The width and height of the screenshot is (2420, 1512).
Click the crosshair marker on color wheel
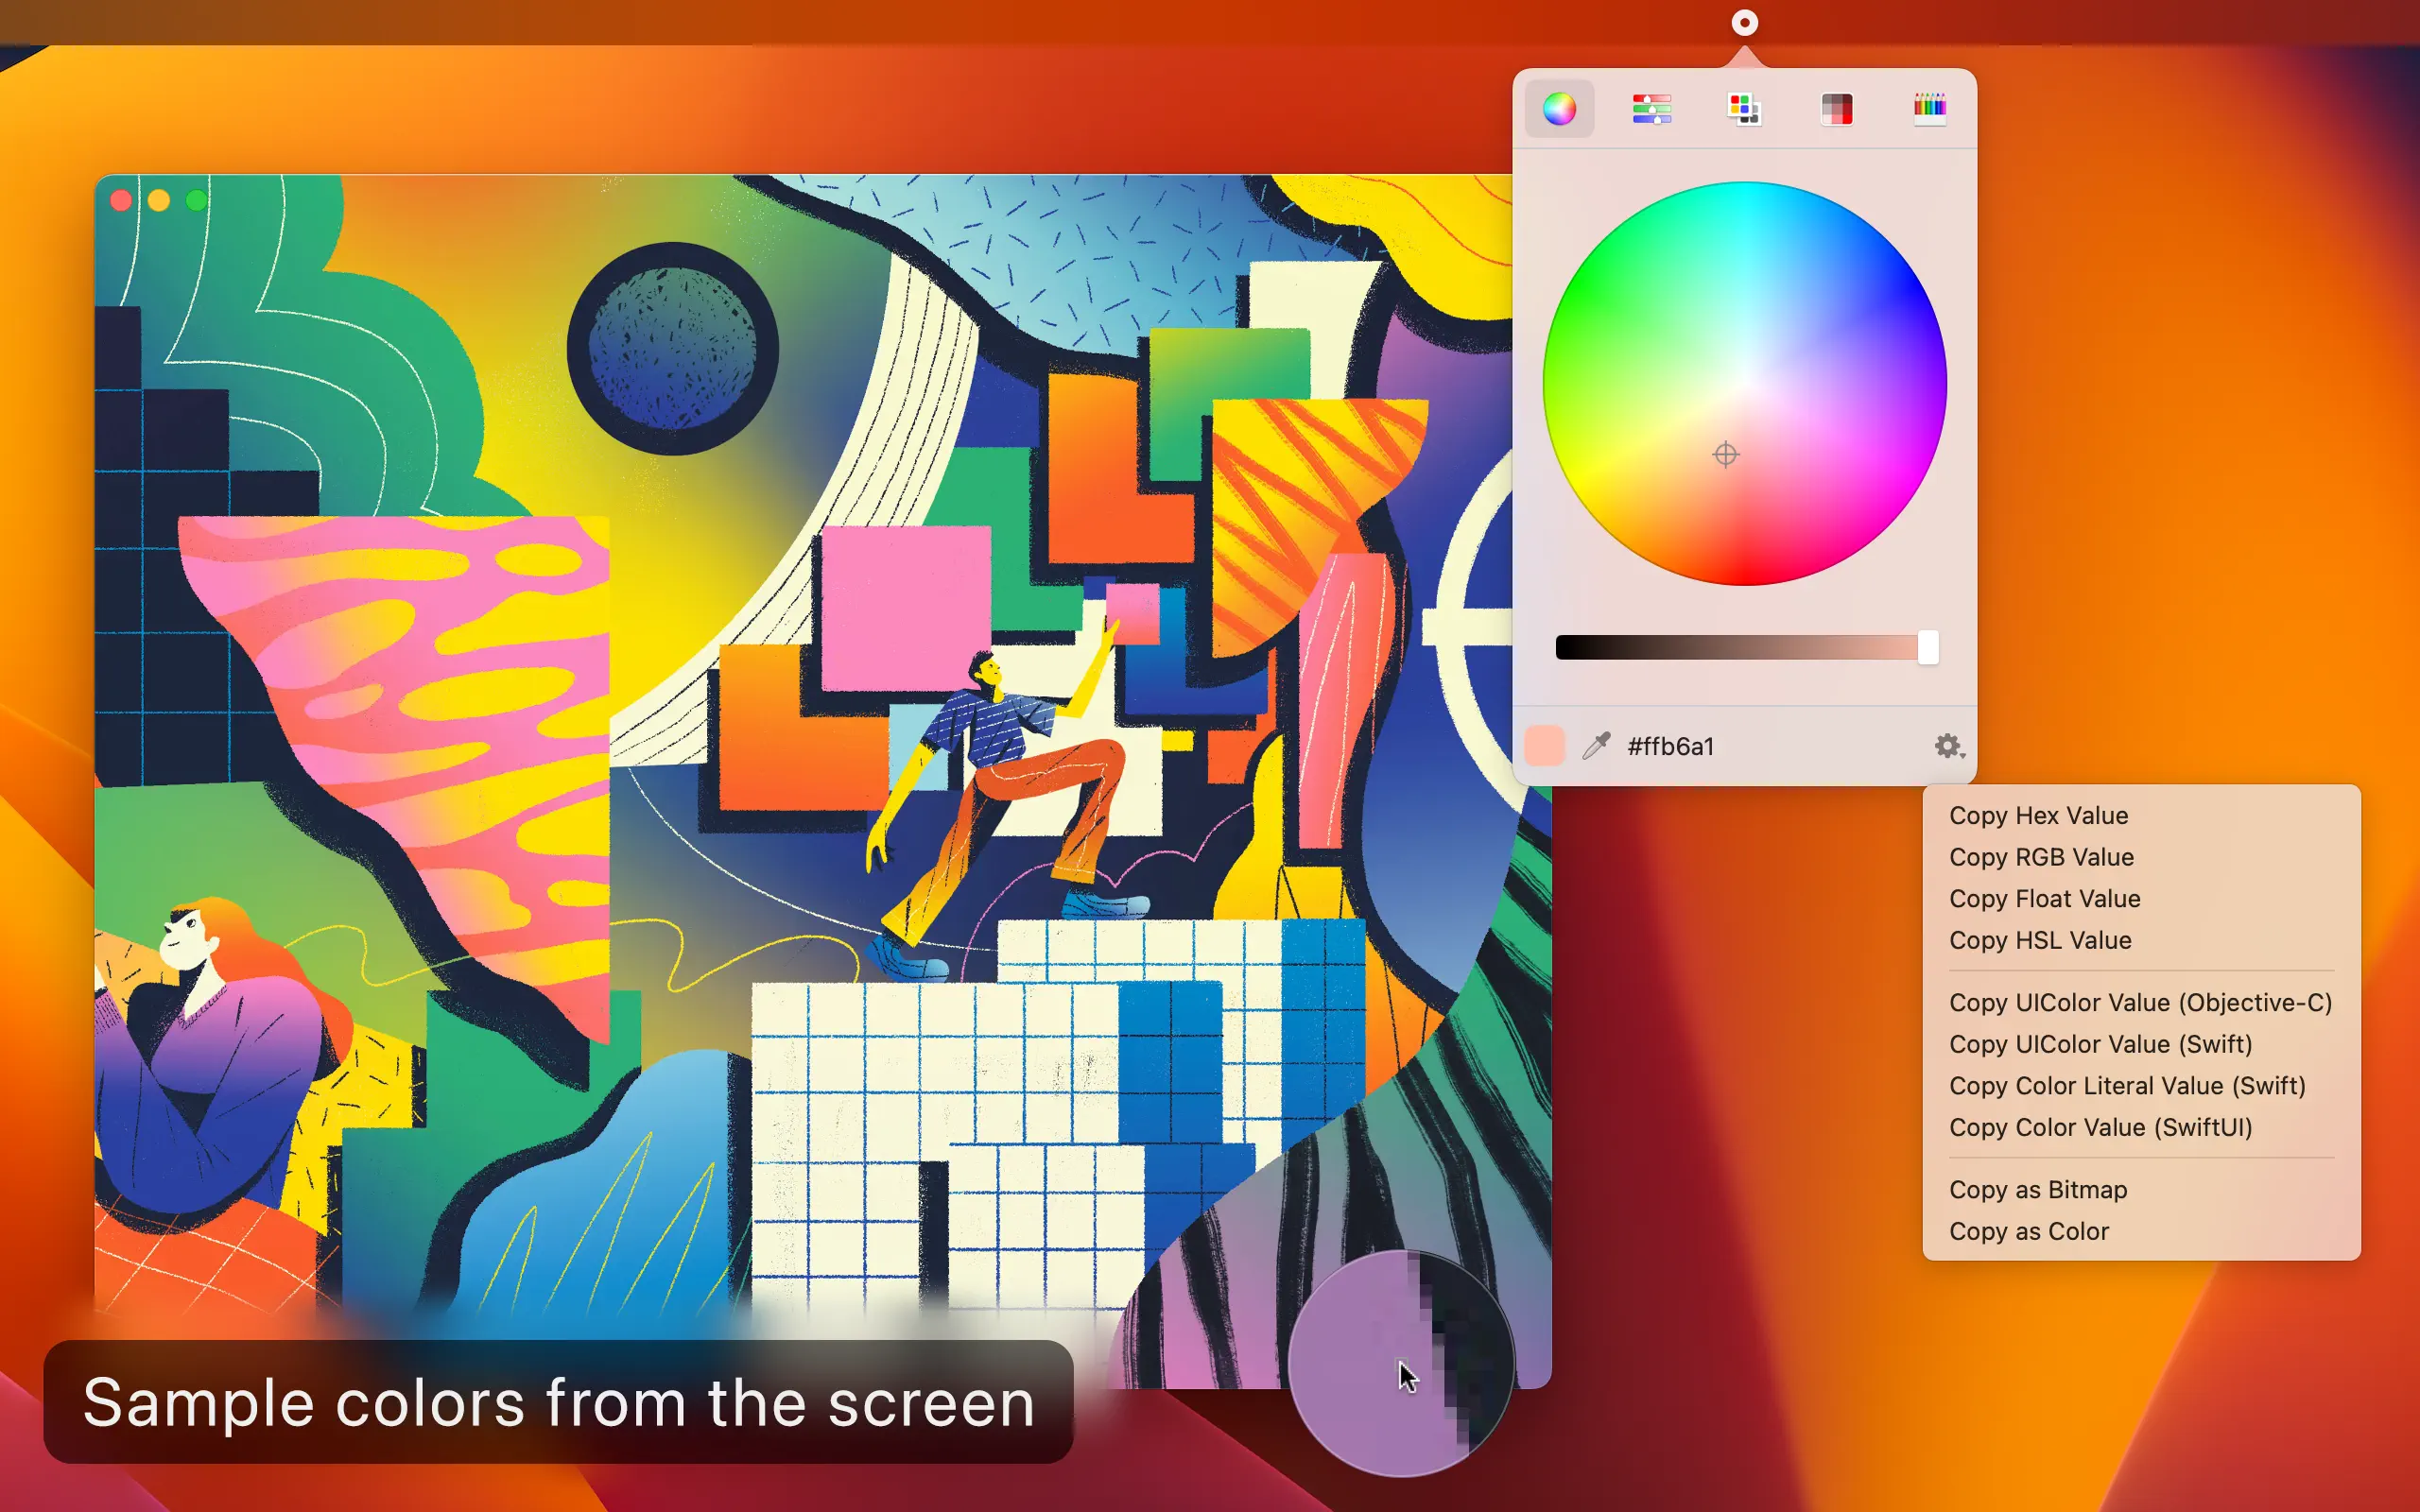click(1725, 455)
